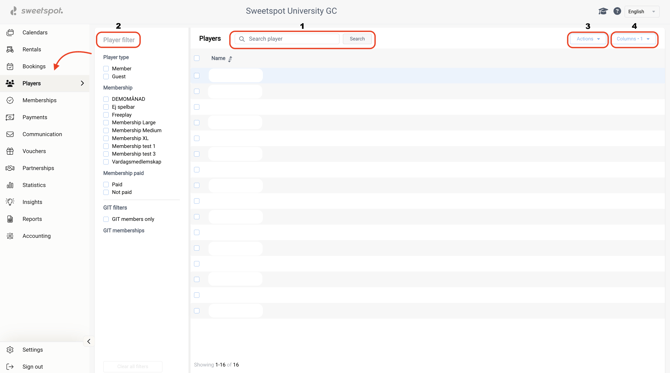Collapse the sidebar with the left chevron
Image resolution: width=670 pixels, height=373 pixels.
[88, 341]
